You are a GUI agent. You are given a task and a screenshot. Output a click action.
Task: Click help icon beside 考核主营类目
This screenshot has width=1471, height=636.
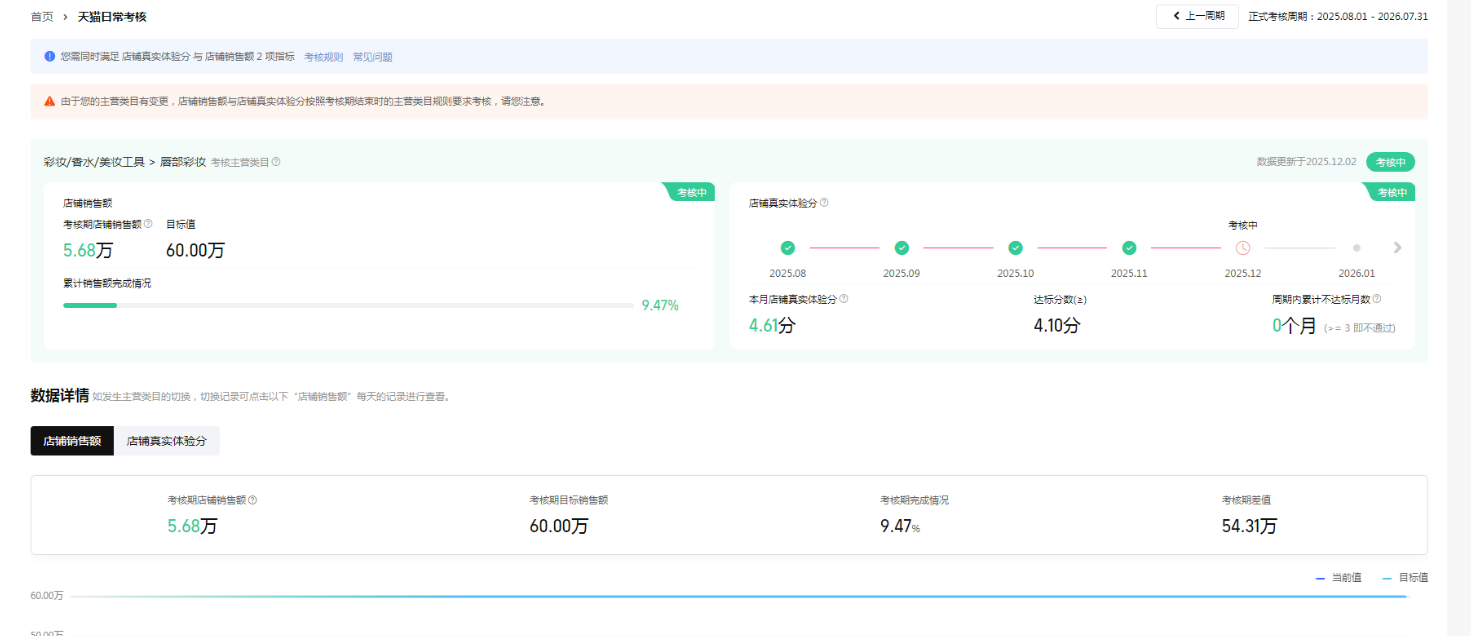[276, 162]
